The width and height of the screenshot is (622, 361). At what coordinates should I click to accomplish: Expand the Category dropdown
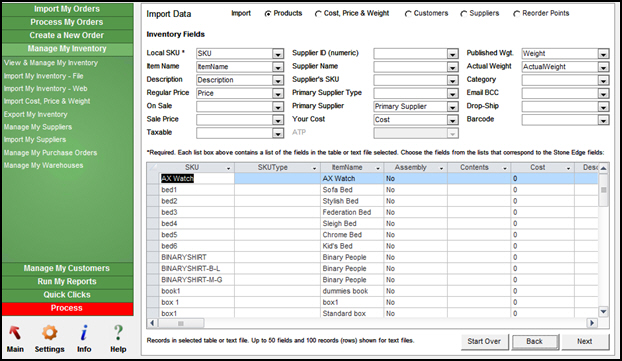click(603, 81)
